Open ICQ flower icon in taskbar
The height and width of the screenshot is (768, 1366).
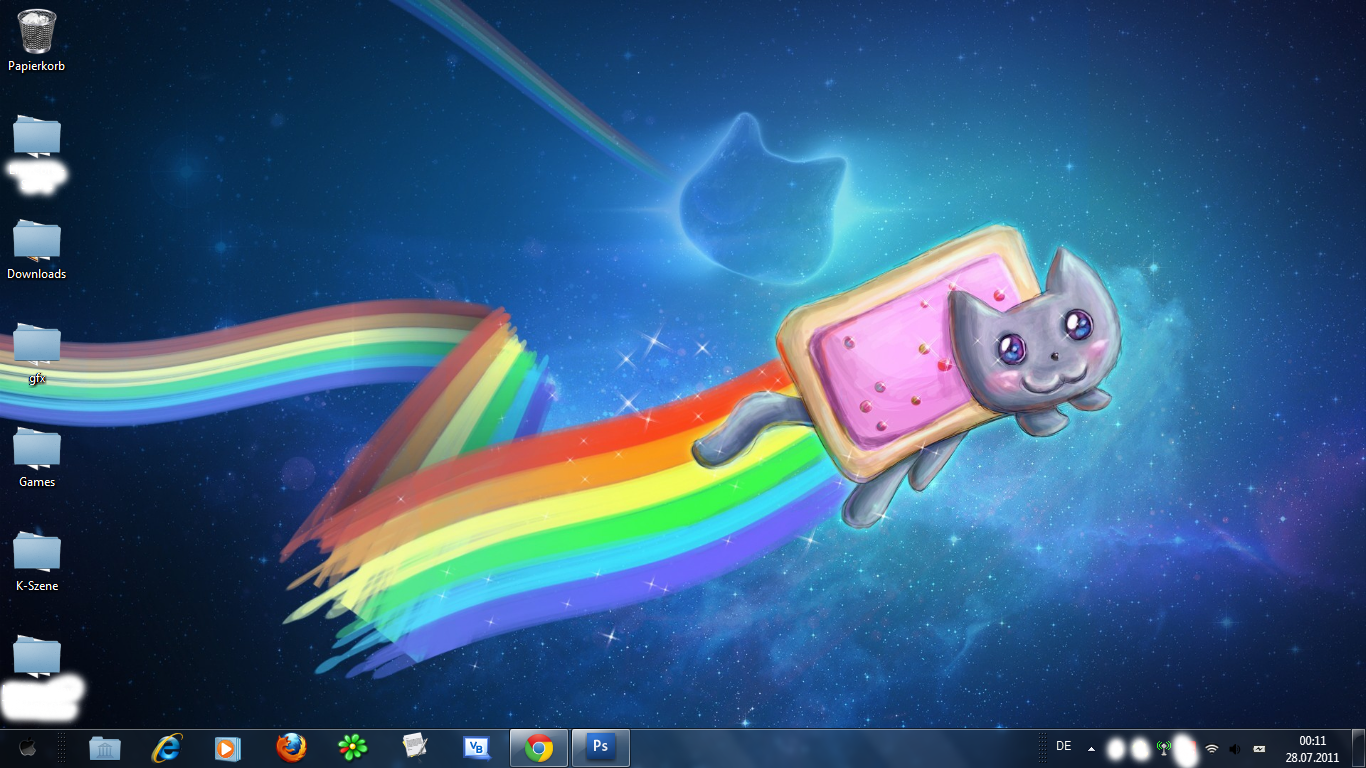pos(353,747)
